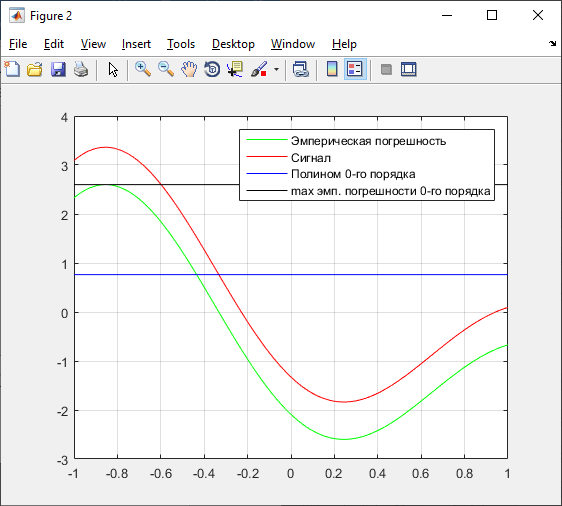Screen dimensions: 562x506
Task: Activate the Zoom Out magnifier tool
Action: [166, 69]
